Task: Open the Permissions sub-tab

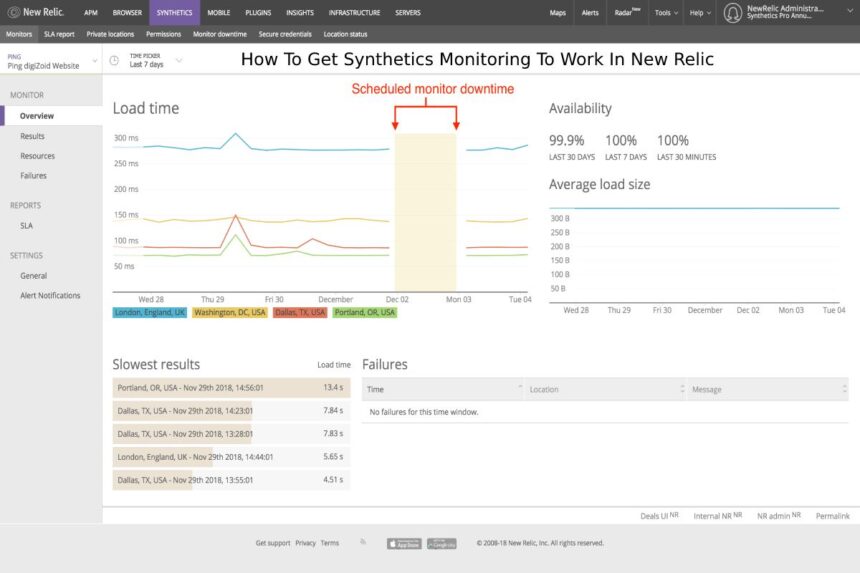Action: [163, 34]
